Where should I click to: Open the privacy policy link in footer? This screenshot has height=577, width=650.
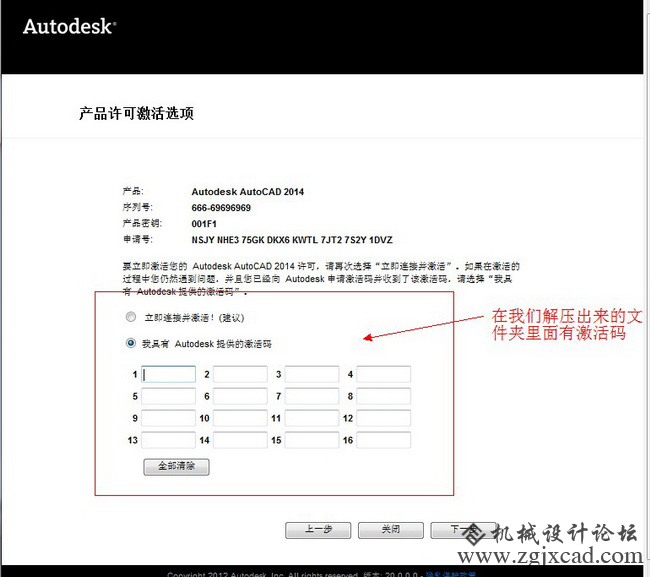click(x=450, y=574)
